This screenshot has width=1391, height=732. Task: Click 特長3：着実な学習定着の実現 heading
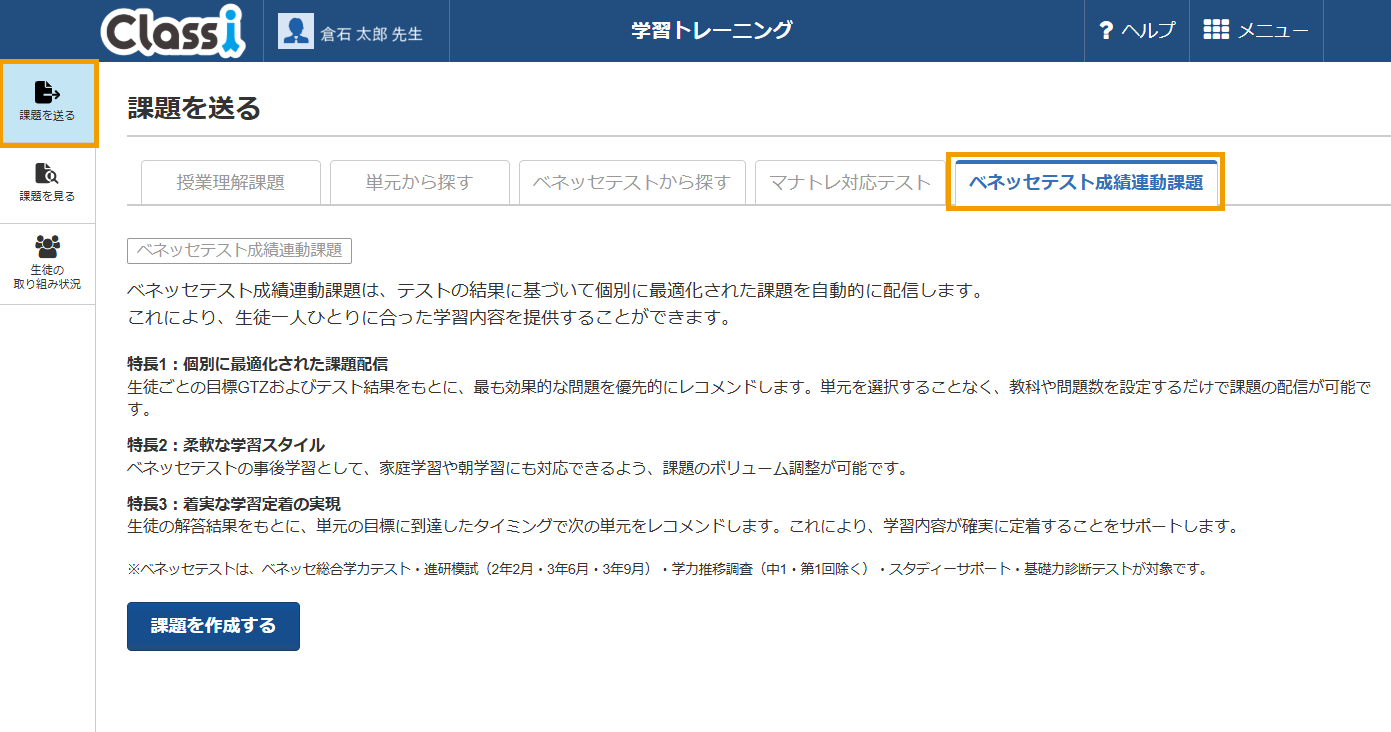click(x=234, y=503)
